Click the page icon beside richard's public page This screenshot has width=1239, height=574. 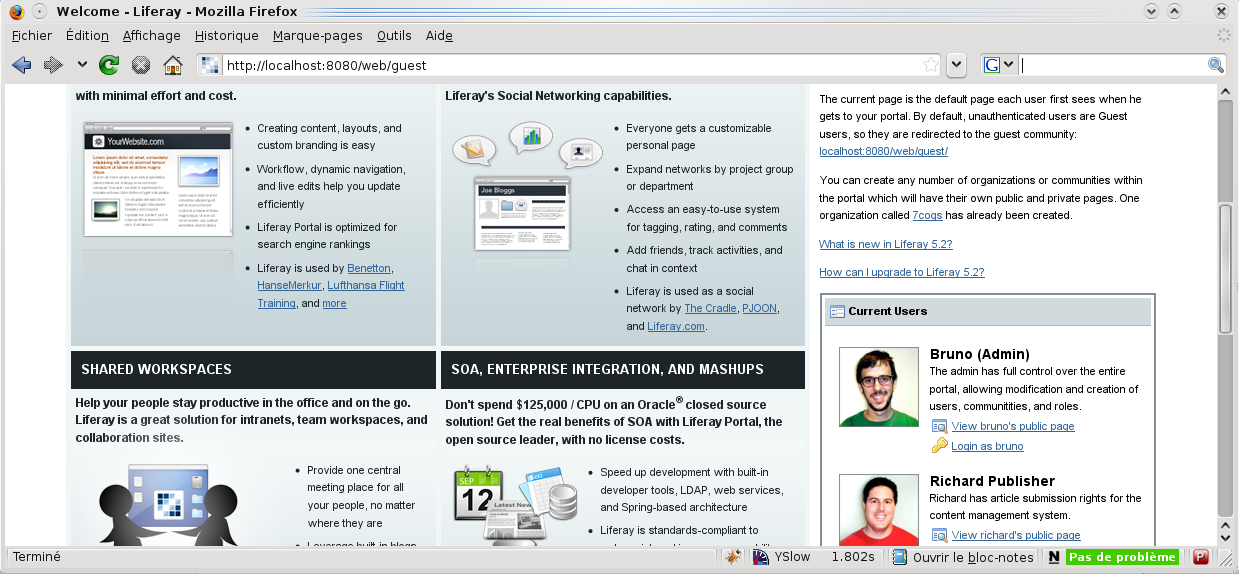pos(939,535)
